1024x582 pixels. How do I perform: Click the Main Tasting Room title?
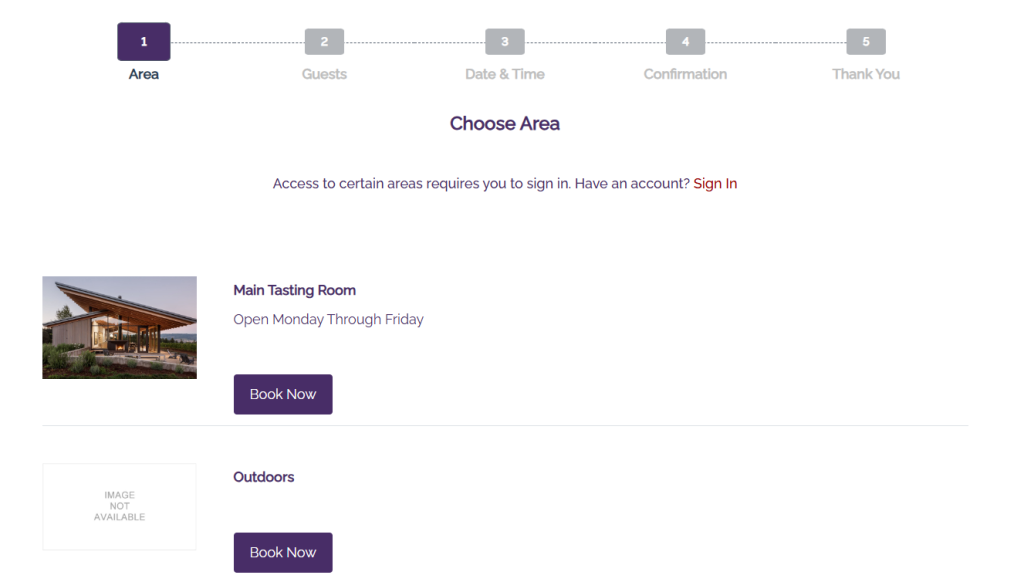pyautogui.click(x=294, y=290)
